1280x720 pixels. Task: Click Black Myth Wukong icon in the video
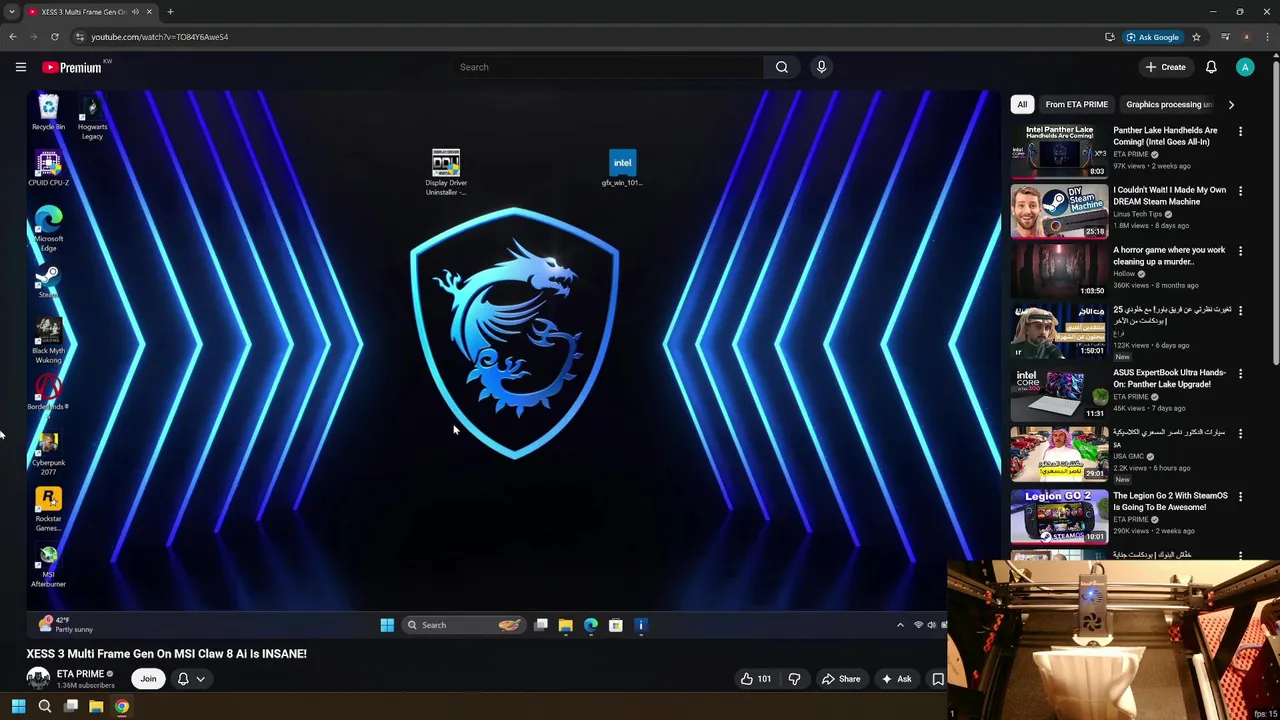pos(48,341)
